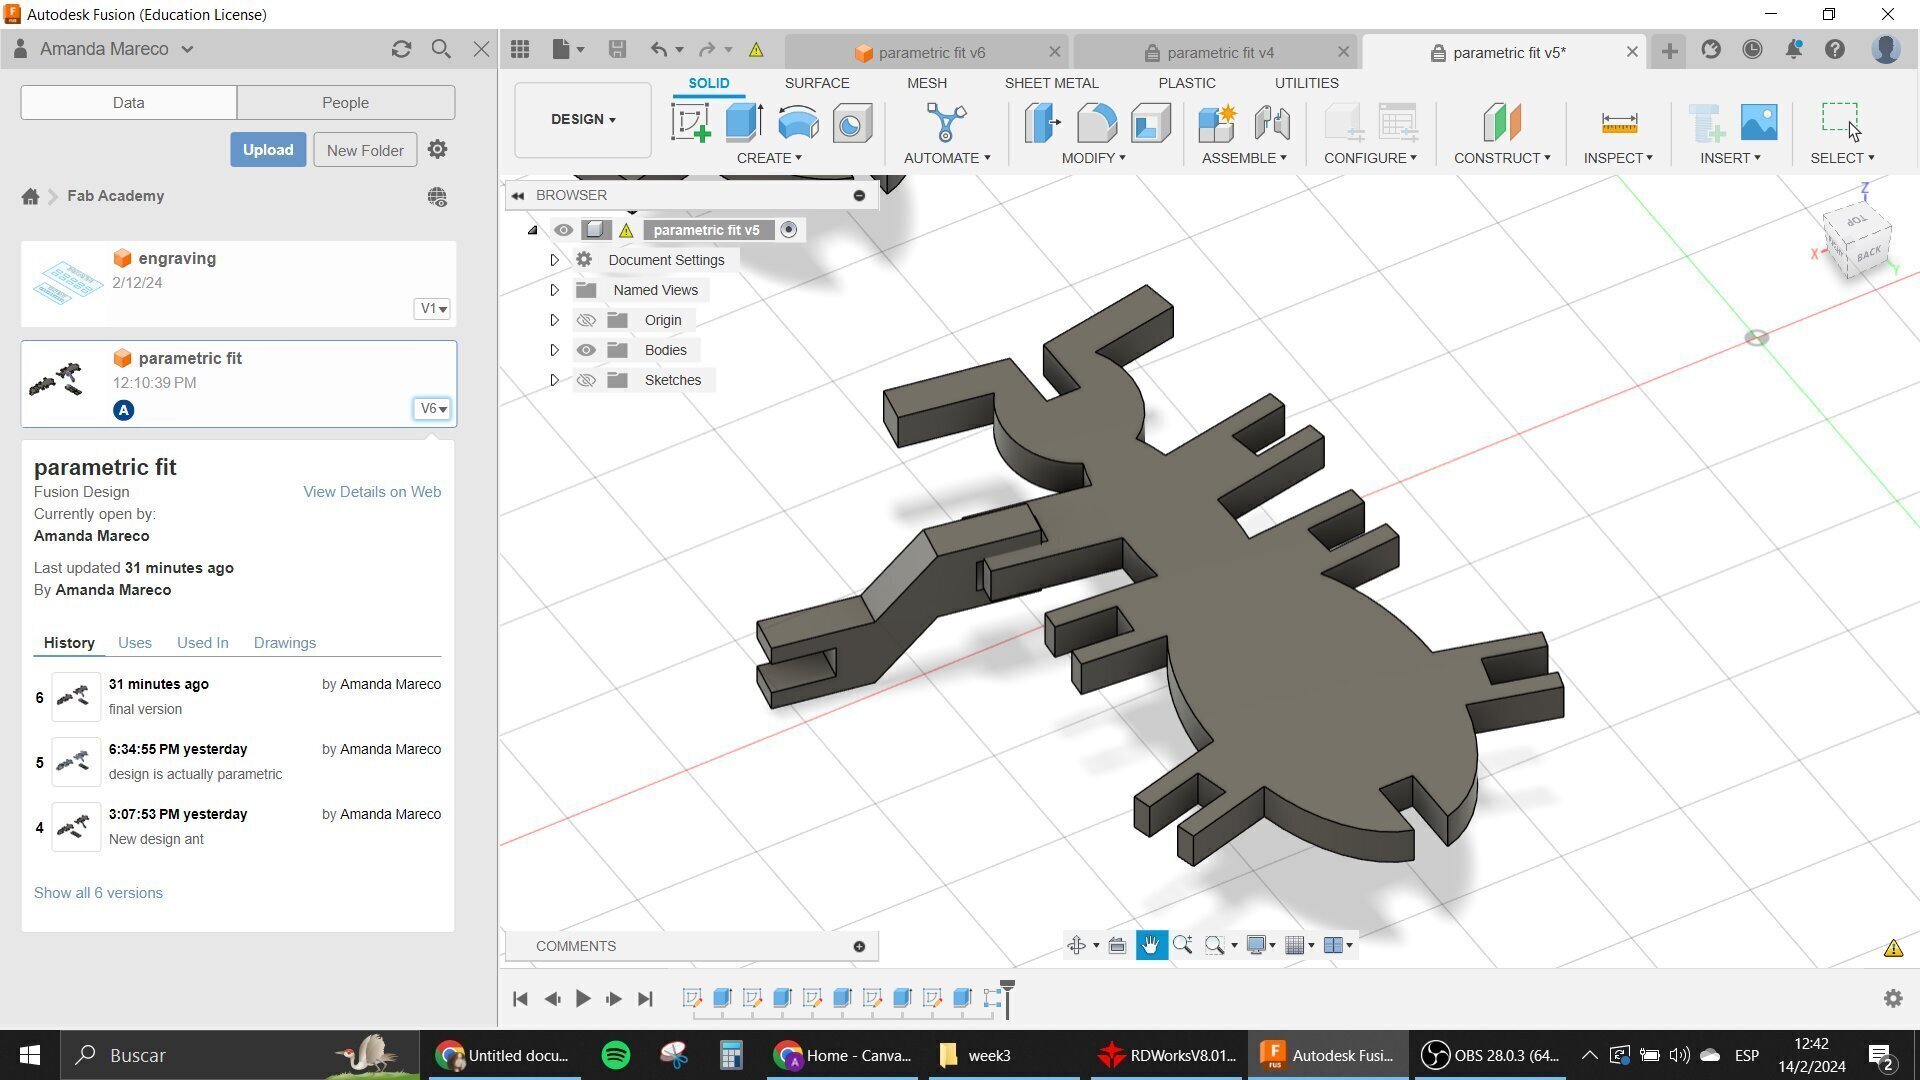Expand the Bodies node
Image resolution: width=1920 pixels, height=1080 pixels.
pyautogui.click(x=554, y=350)
